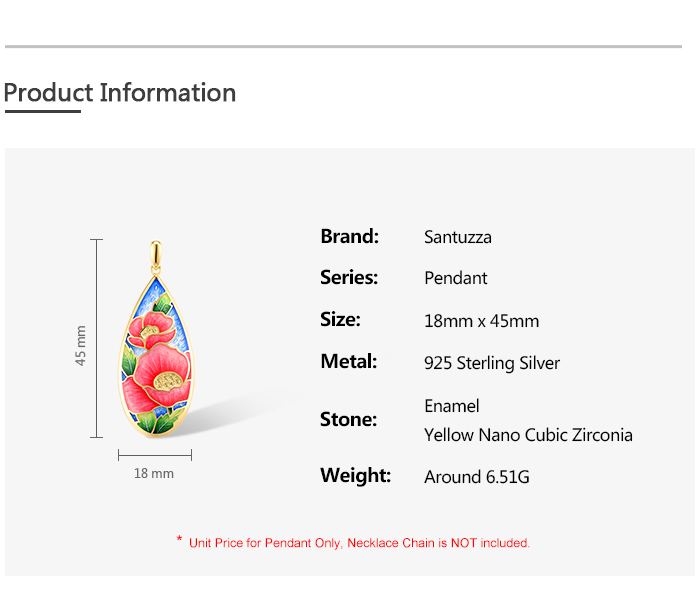700x615 pixels.
Task: Click the red asterisk before the price note
Action: click(x=179, y=541)
